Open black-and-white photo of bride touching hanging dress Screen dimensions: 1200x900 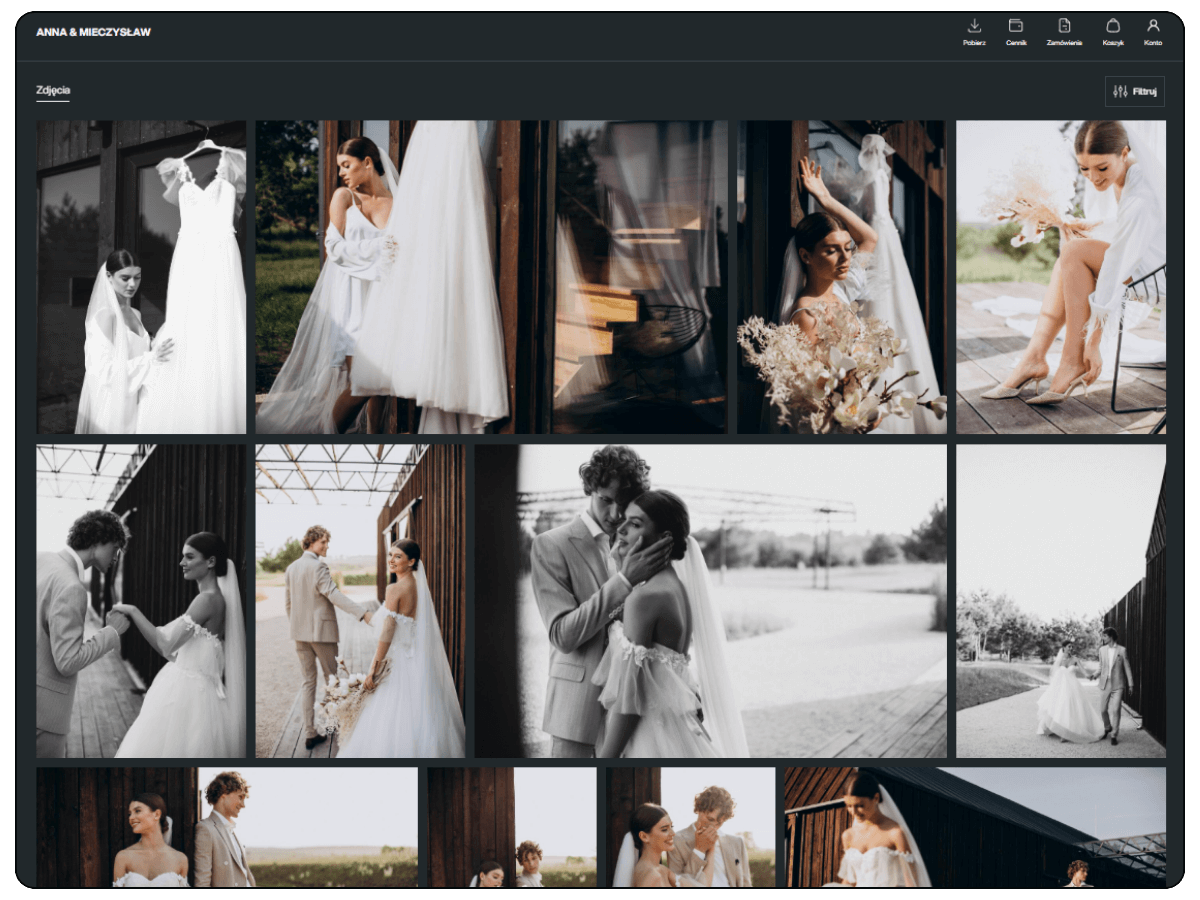(141, 277)
